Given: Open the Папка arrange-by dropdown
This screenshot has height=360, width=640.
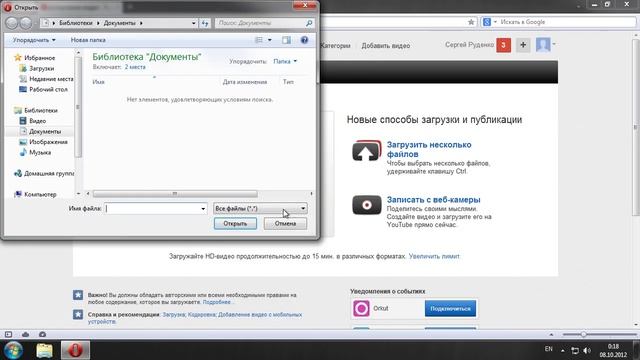Looking at the screenshot, I should [285, 61].
